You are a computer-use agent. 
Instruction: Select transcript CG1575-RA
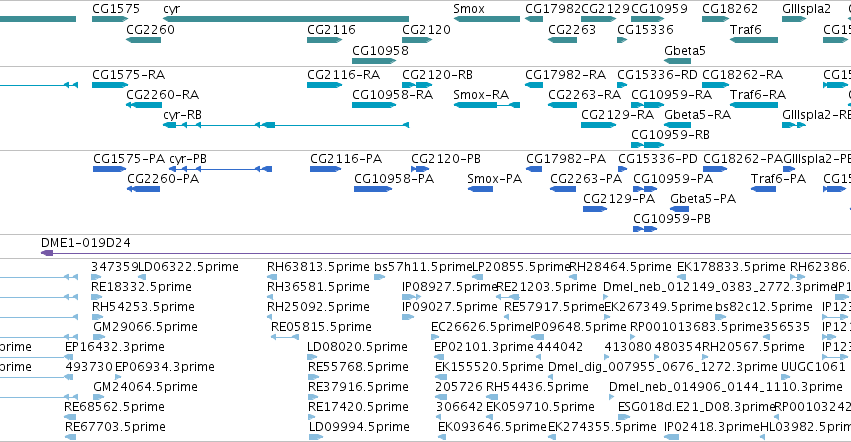coord(110,85)
